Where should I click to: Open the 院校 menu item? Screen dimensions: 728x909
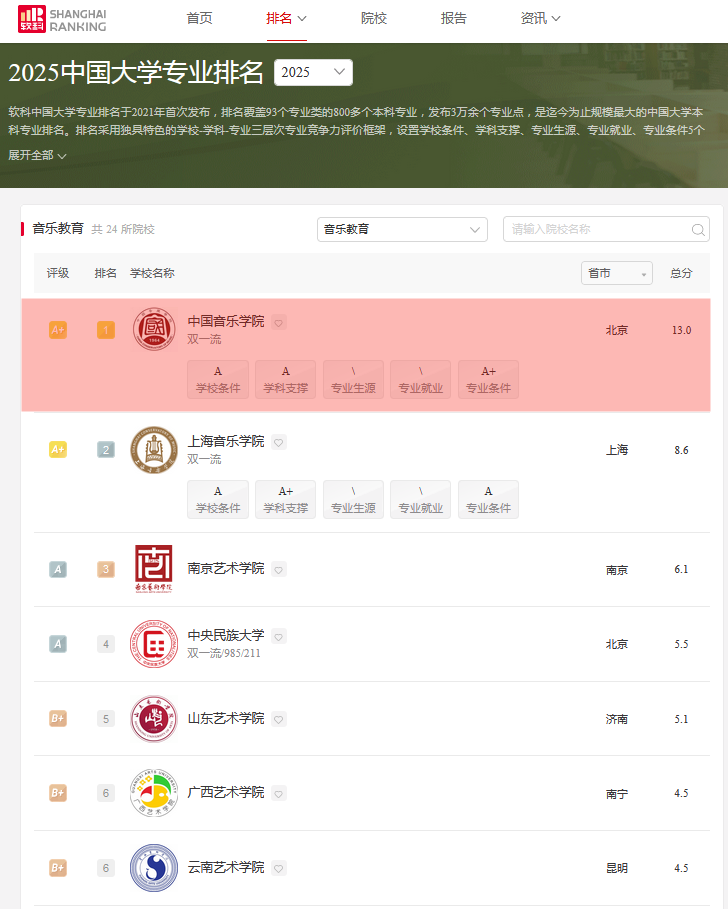(374, 18)
